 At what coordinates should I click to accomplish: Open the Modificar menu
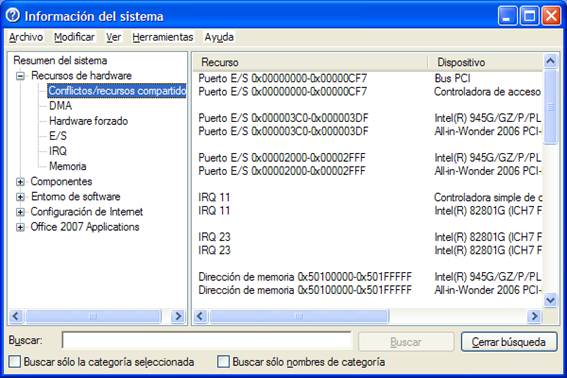point(74,37)
